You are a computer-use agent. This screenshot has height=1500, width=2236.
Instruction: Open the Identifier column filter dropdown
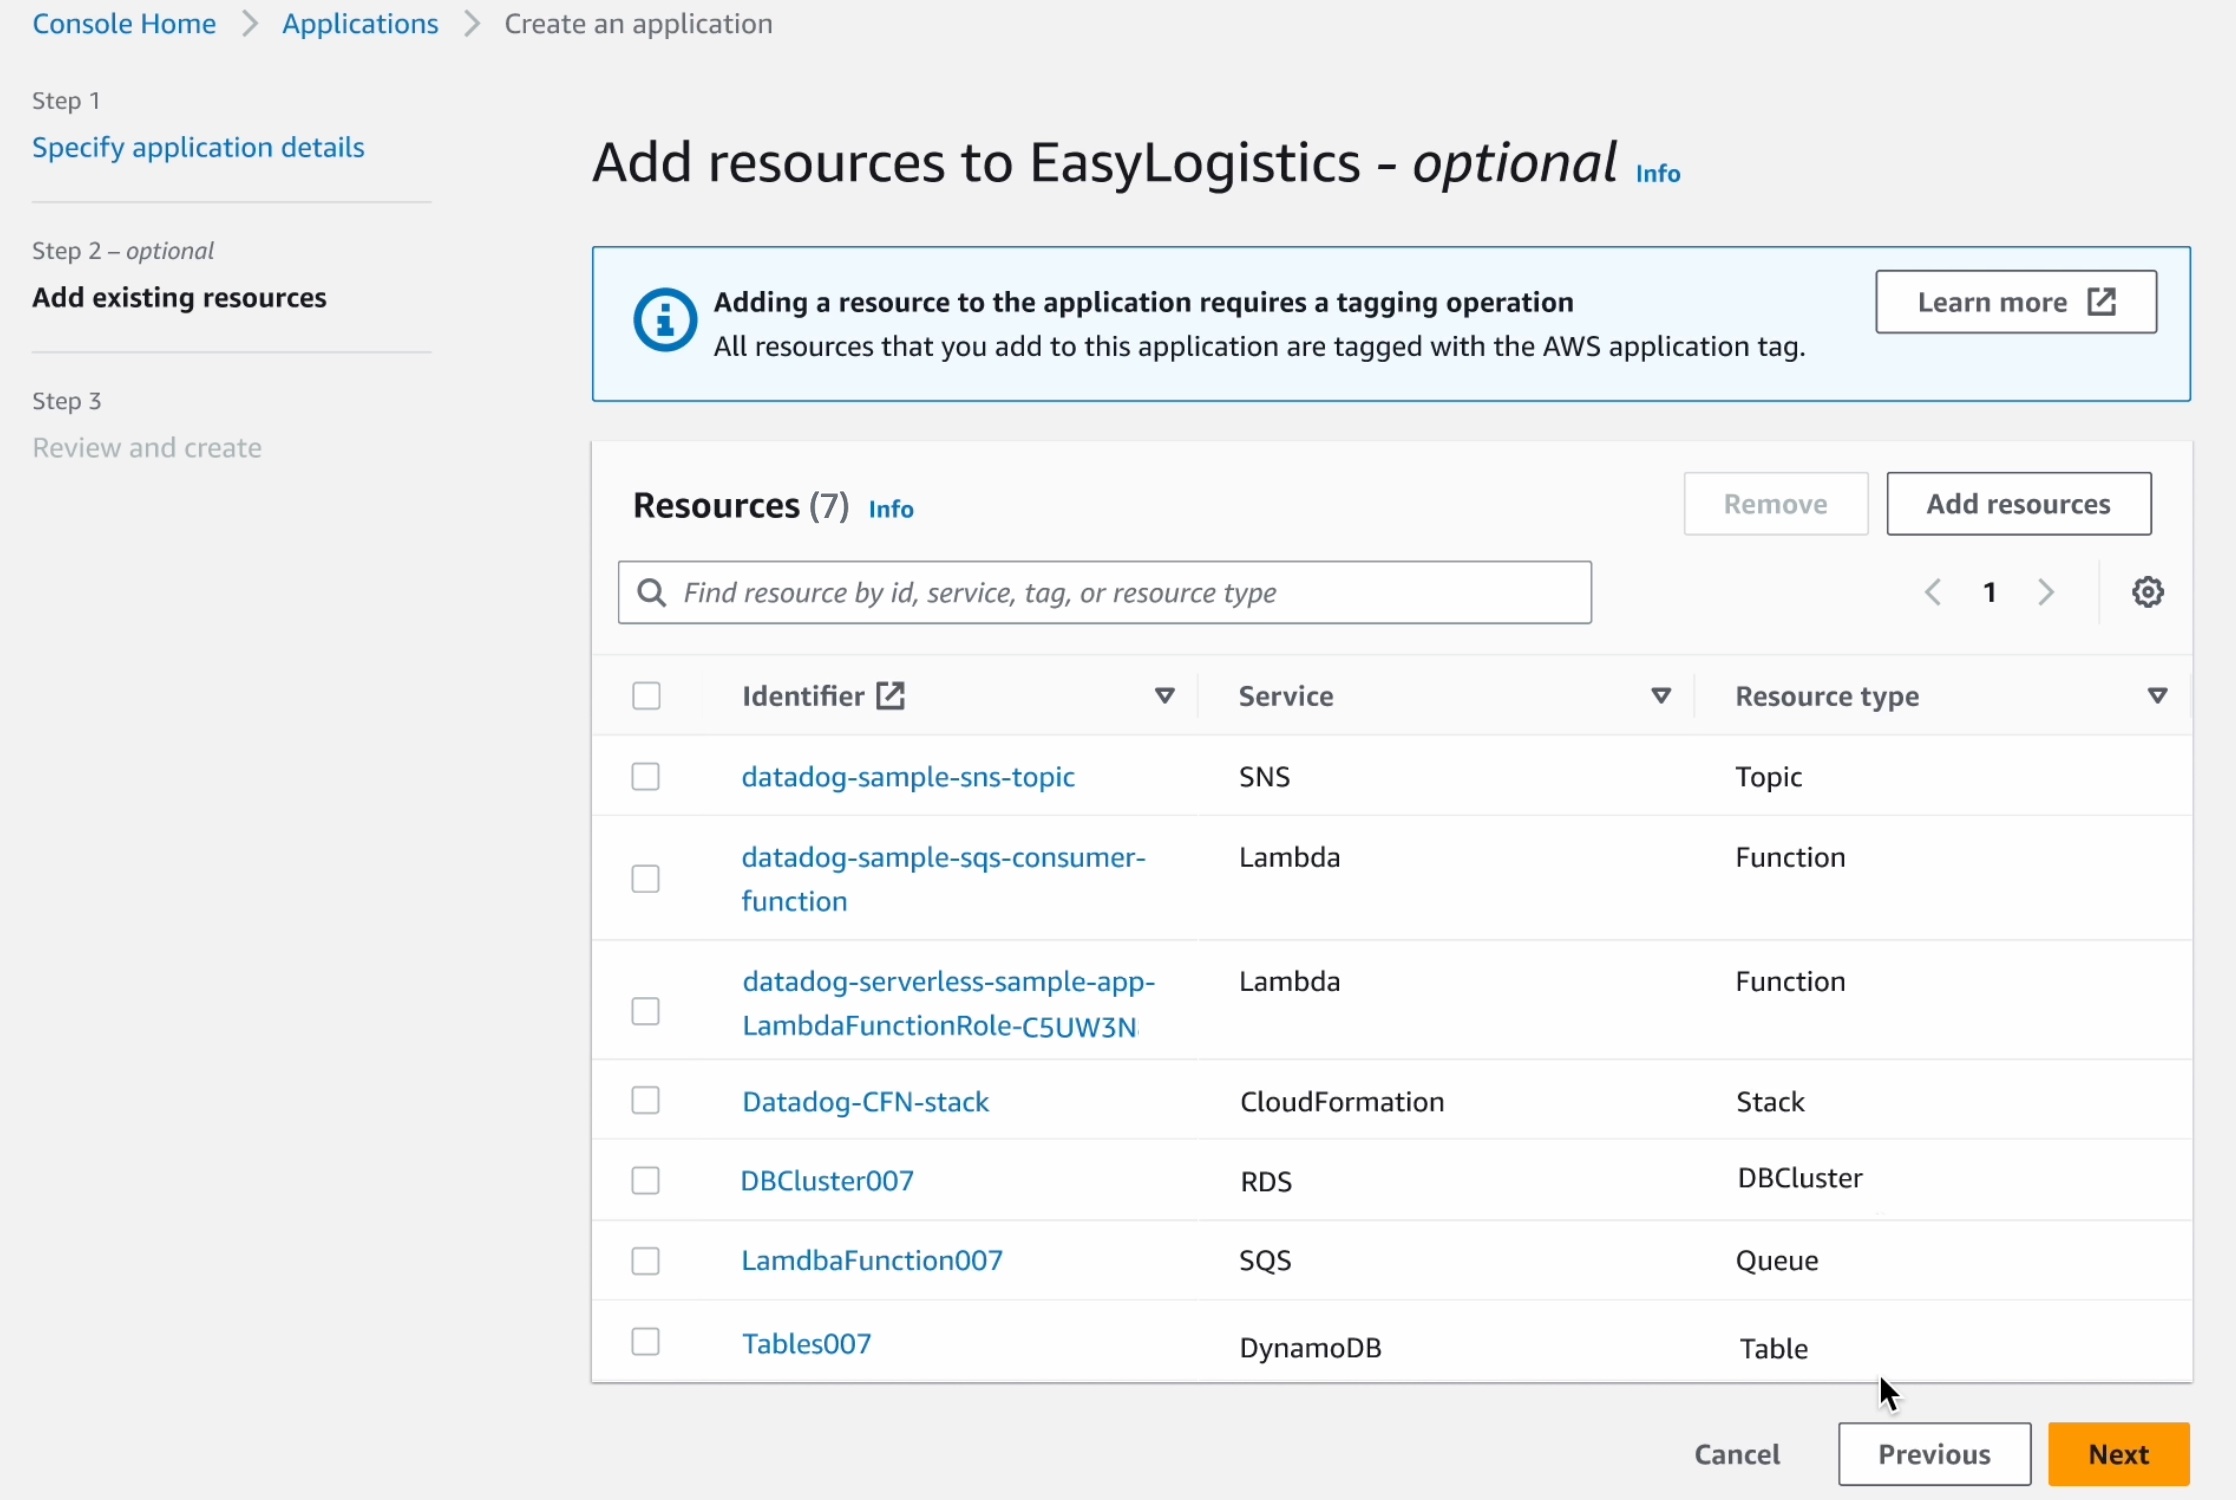tap(1164, 695)
